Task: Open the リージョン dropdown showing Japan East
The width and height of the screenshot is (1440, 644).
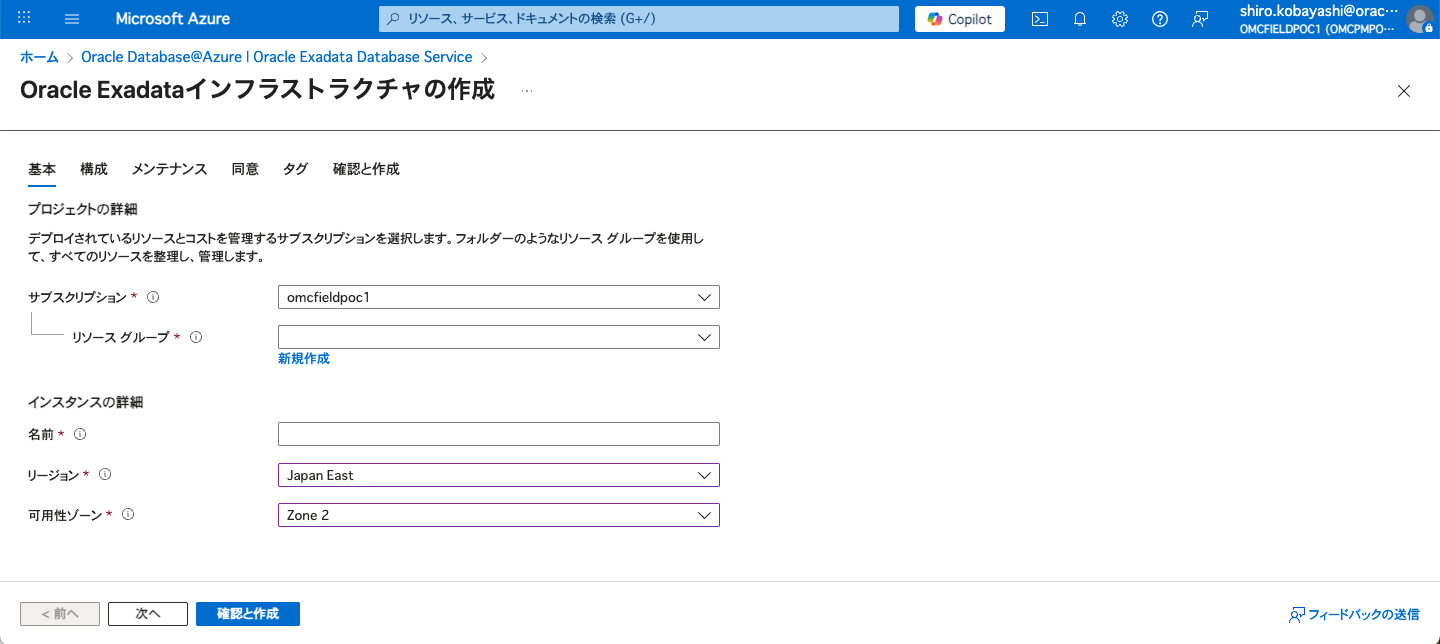Action: click(x=498, y=474)
